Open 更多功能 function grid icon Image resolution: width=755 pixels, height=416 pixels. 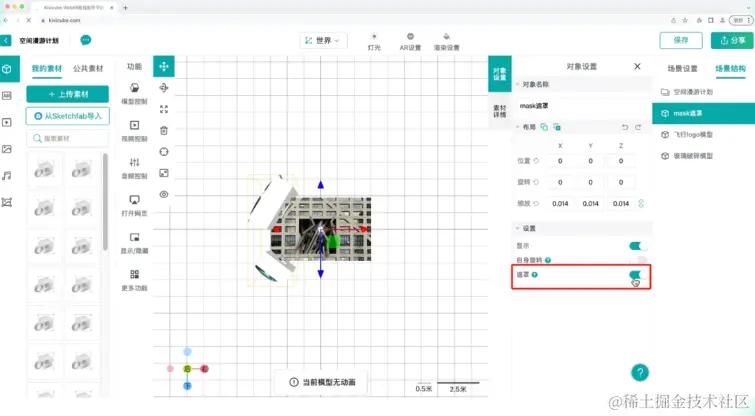[134, 274]
